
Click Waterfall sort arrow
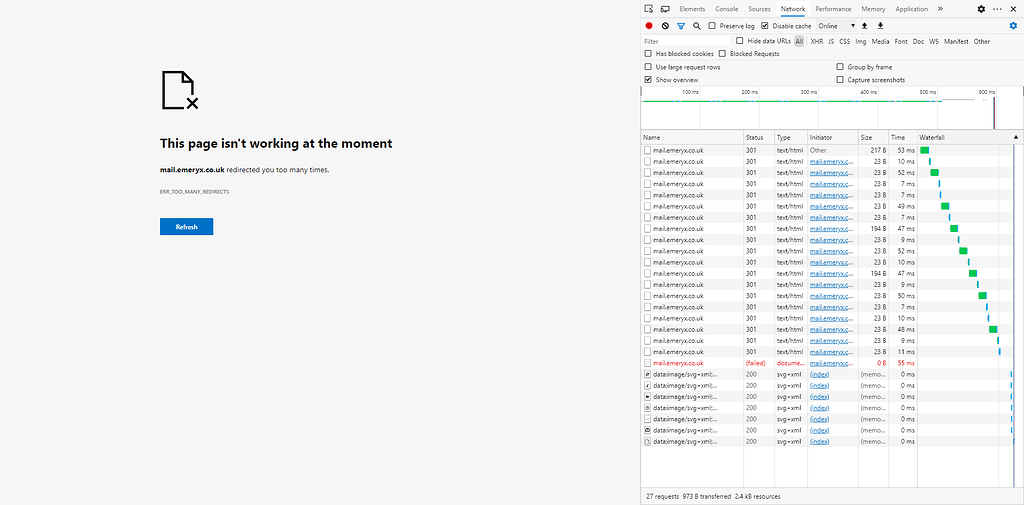coord(1016,137)
